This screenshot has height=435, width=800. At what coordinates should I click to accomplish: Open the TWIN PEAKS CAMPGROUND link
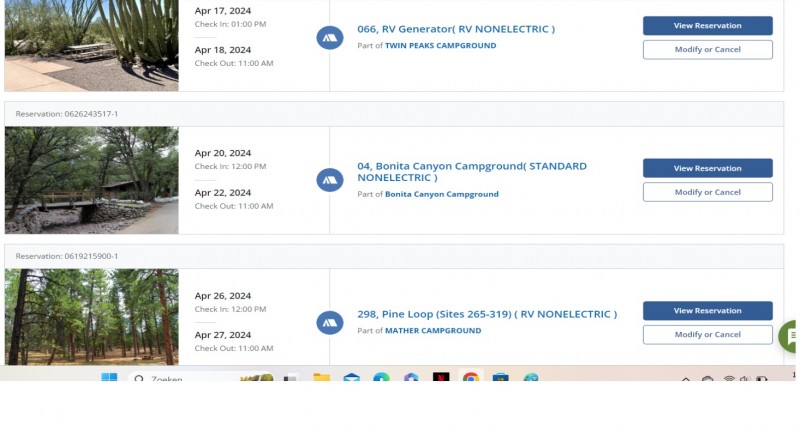440,46
